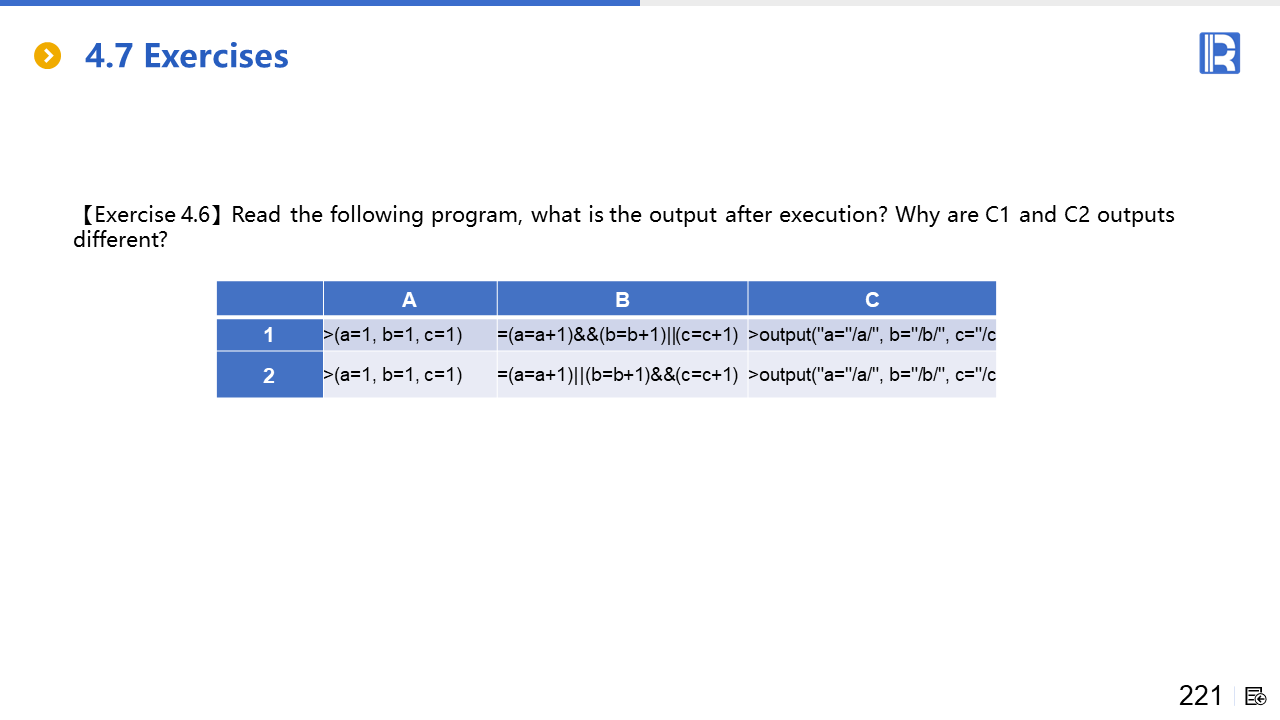The height and width of the screenshot is (720, 1280).
Task: Select row header 2 in the table
Action: click(269, 375)
